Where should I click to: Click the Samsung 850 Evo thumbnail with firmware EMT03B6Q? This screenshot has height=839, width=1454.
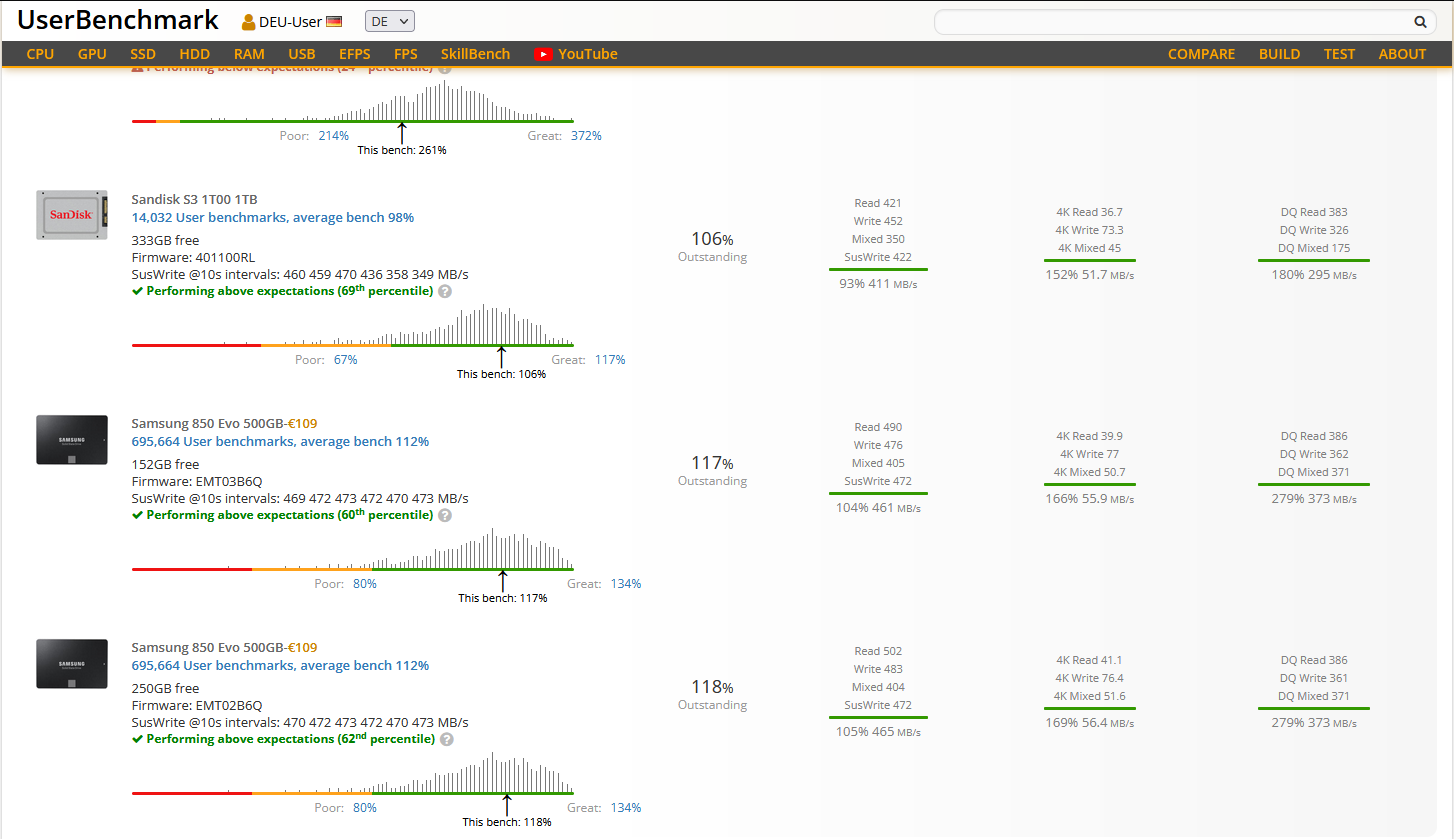click(x=71, y=440)
